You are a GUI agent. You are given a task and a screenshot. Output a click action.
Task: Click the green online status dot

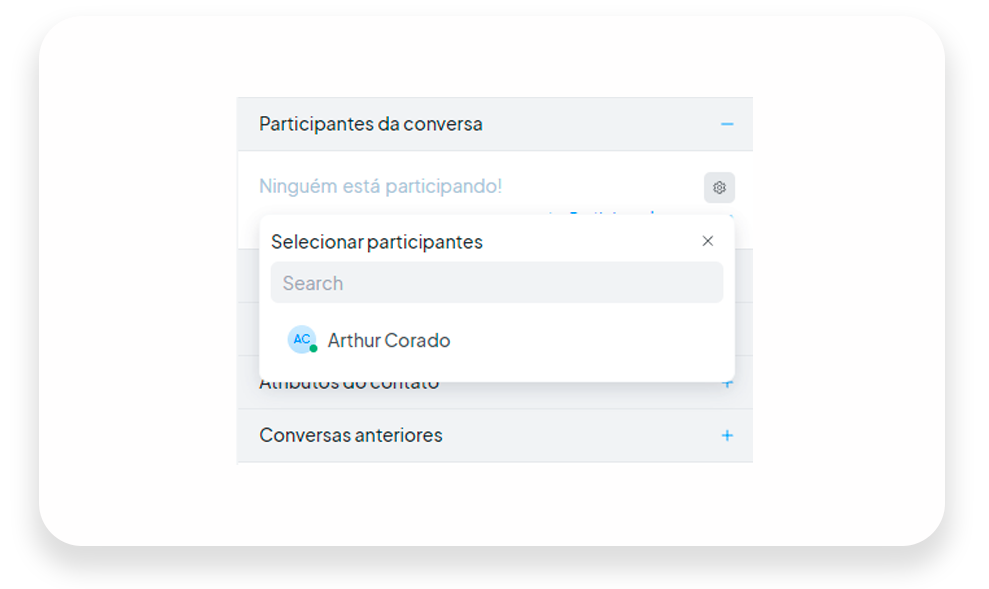313,349
